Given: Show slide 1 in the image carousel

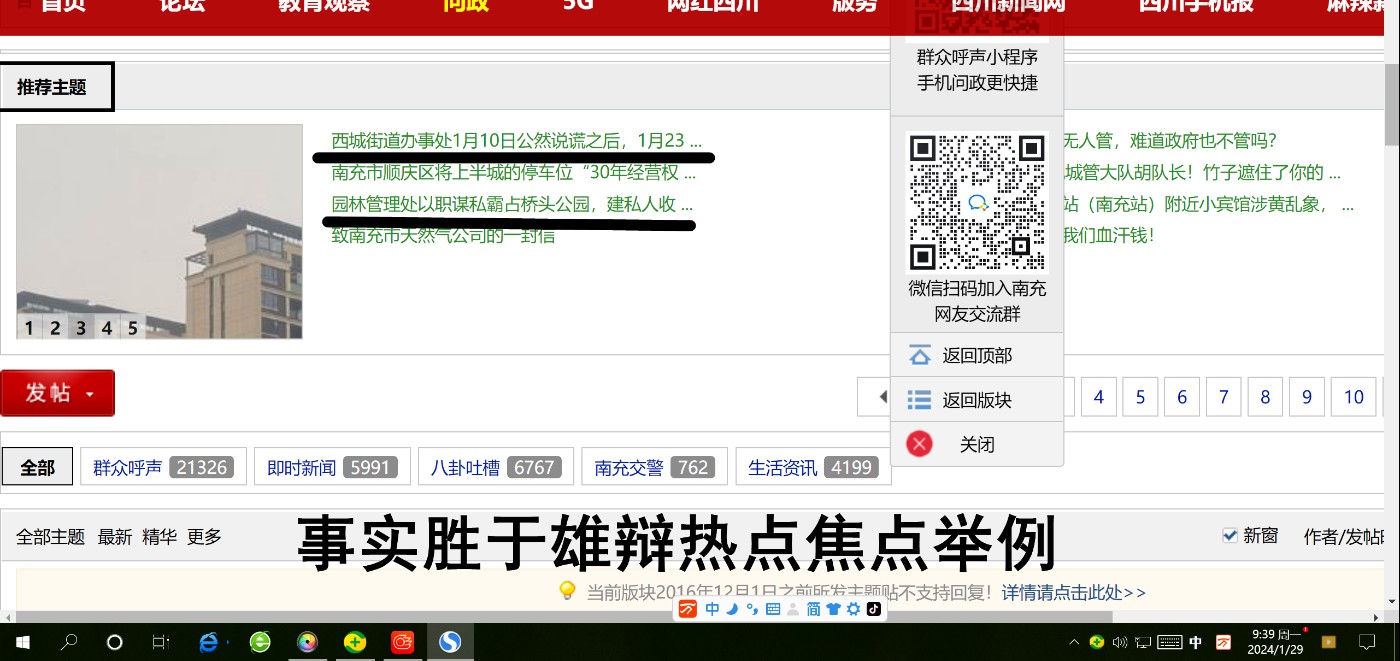Looking at the screenshot, I should pyautogui.click(x=29, y=328).
